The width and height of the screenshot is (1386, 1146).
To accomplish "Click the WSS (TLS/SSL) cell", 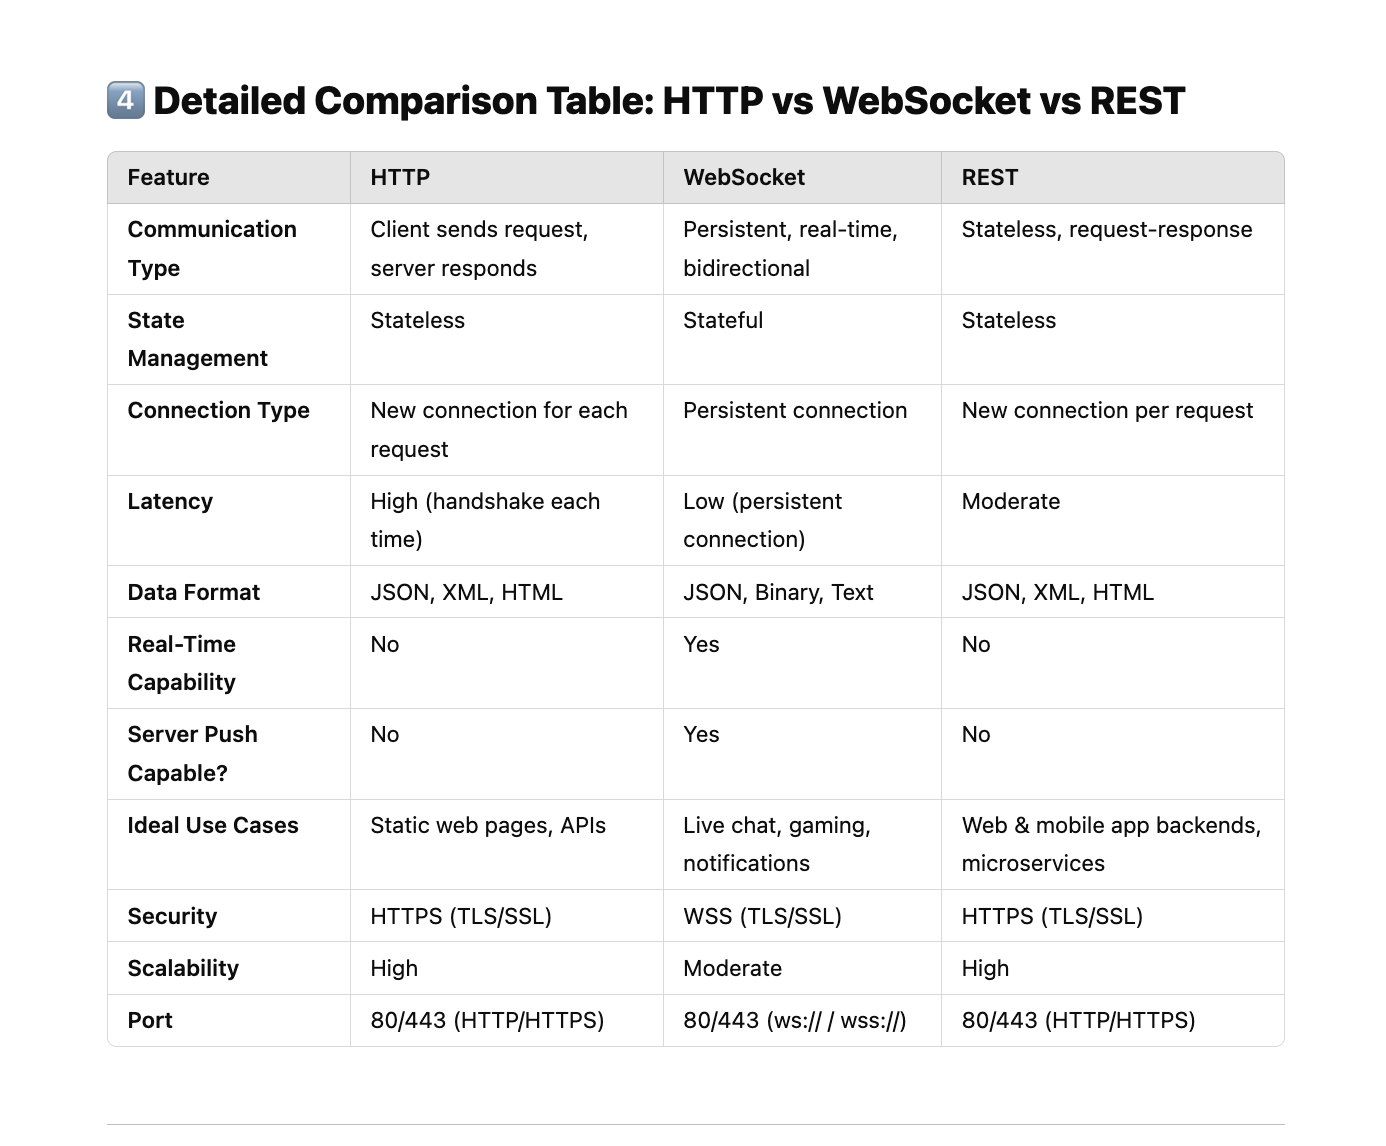I will click(762, 916).
